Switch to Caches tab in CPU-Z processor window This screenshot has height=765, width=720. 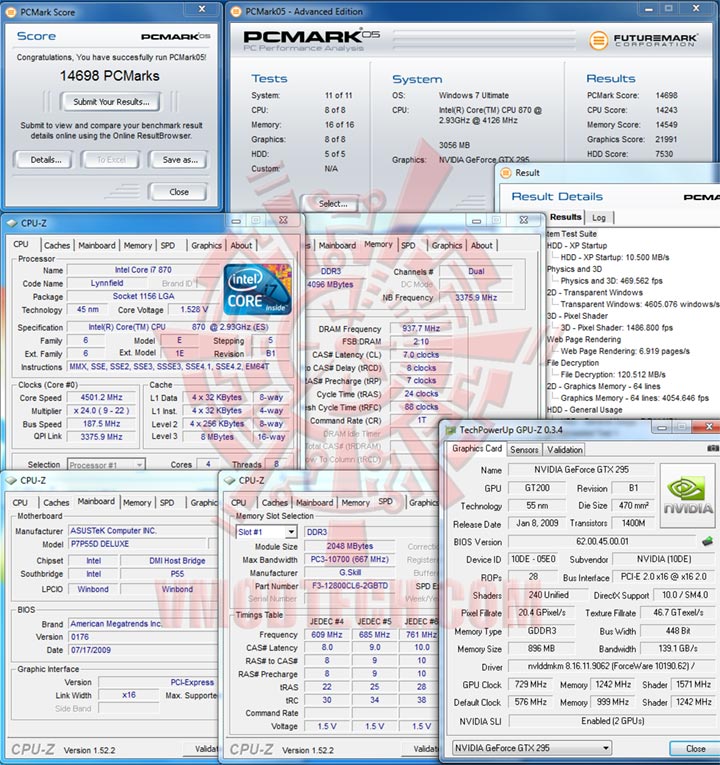57,245
